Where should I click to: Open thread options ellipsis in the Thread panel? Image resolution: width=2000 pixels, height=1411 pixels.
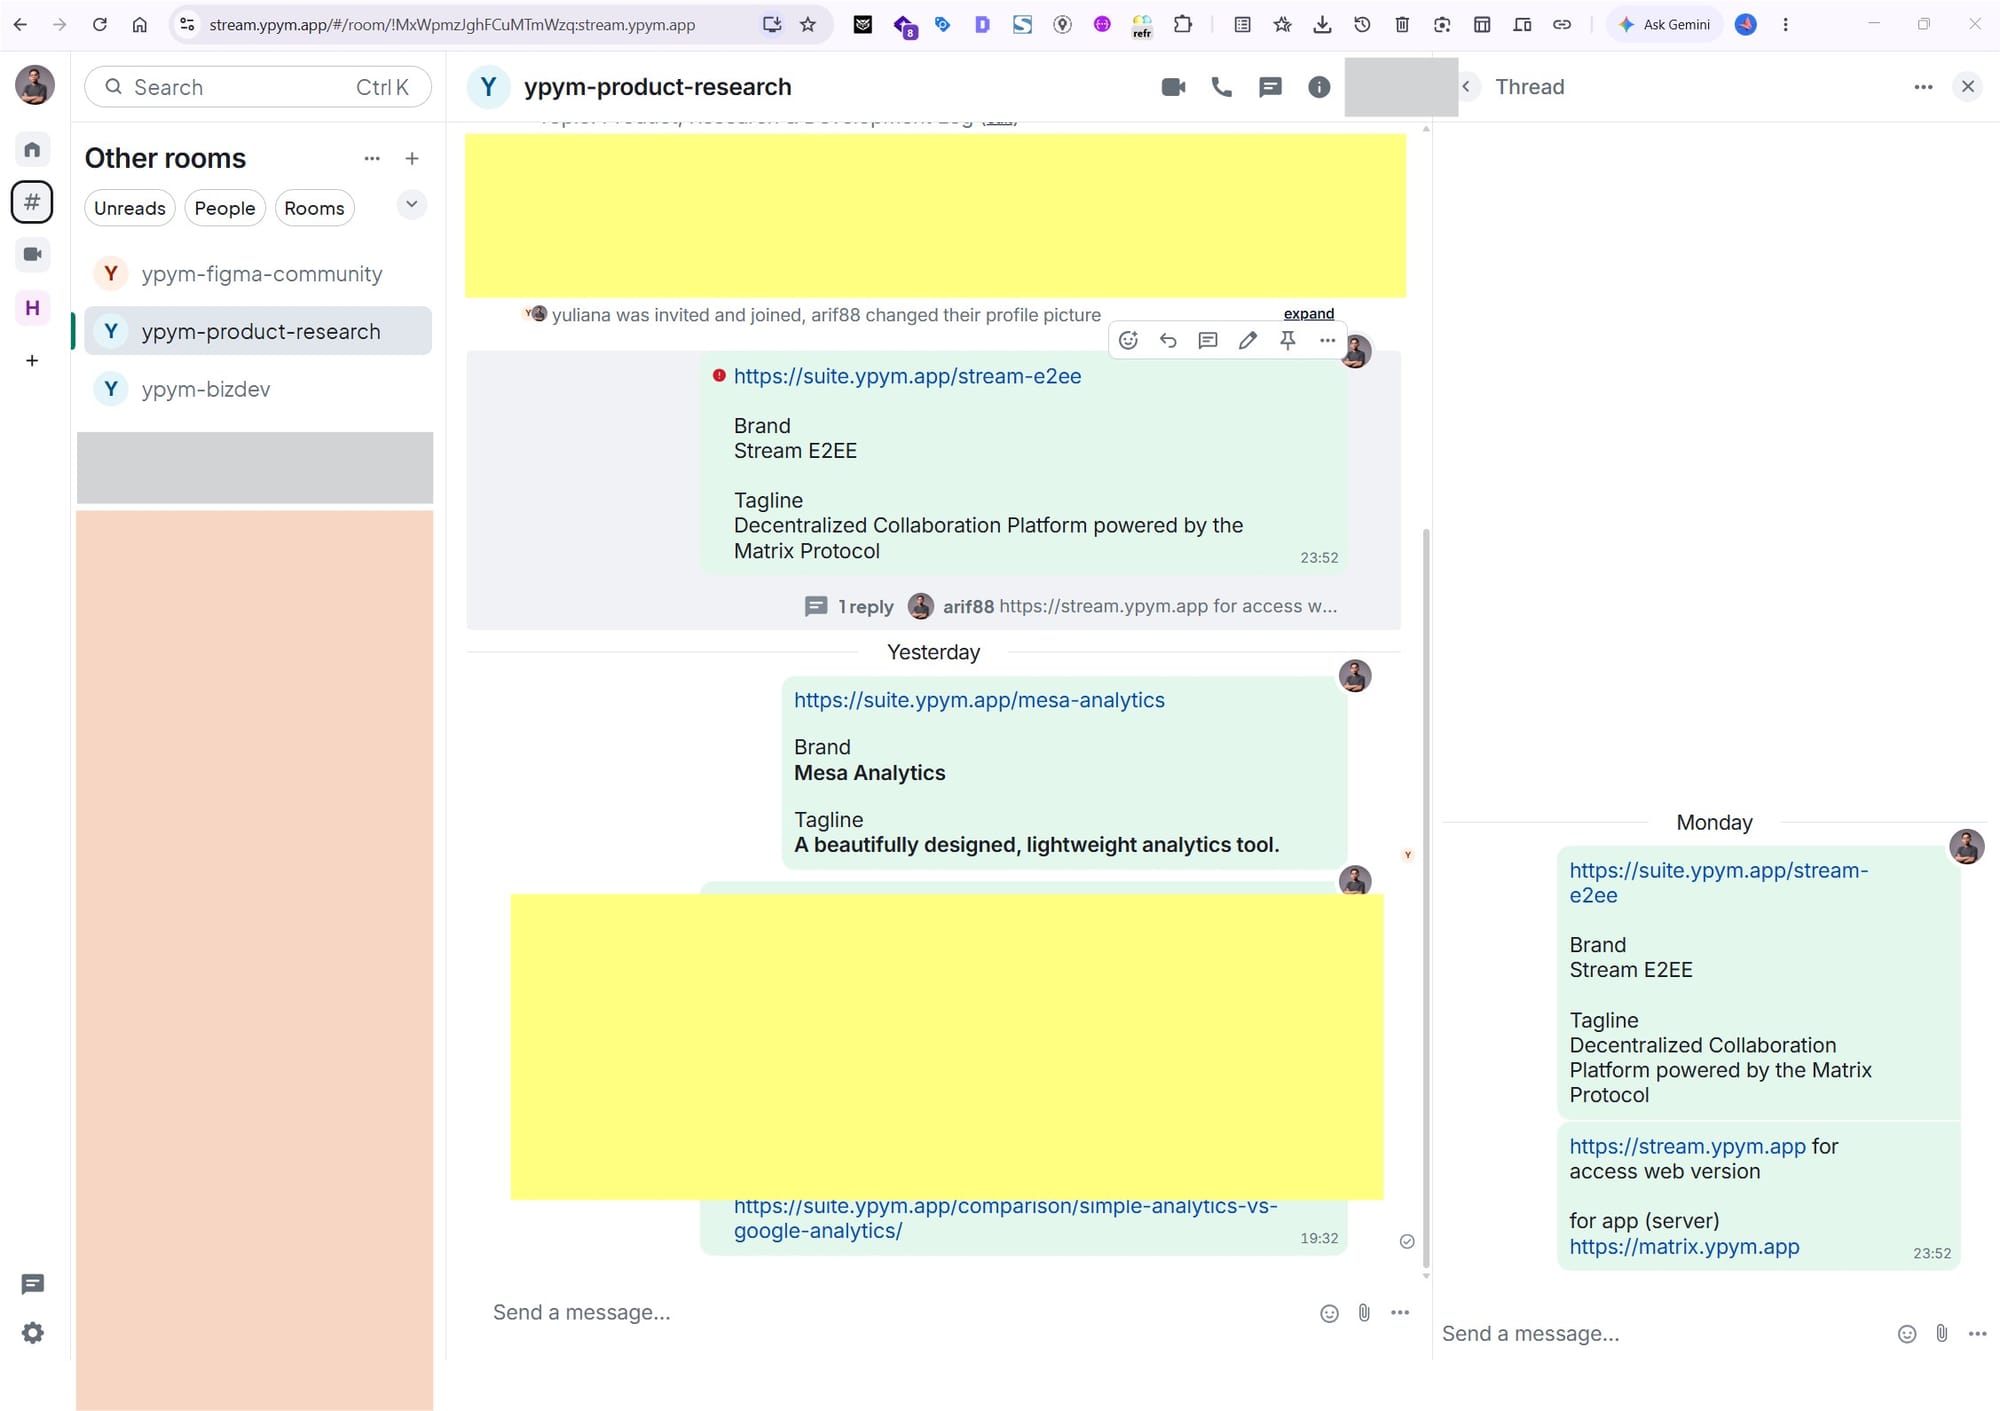1923,87
